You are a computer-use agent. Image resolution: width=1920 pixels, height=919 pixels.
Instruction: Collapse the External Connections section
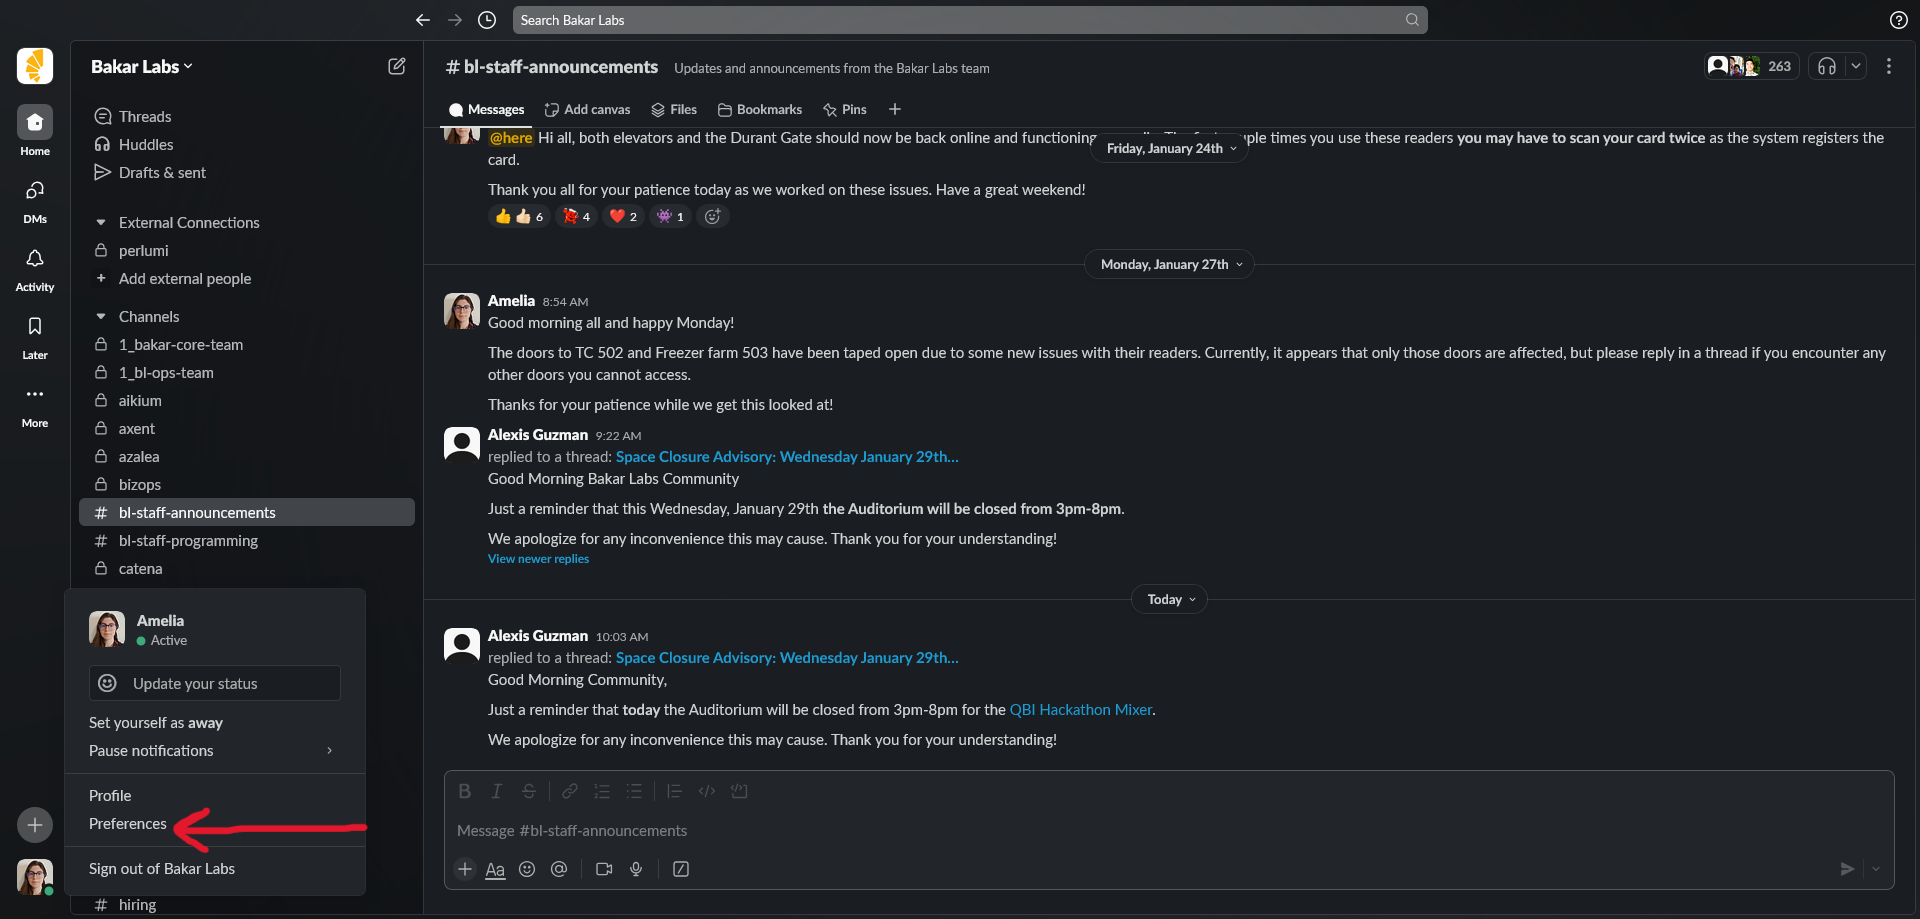point(100,223)
